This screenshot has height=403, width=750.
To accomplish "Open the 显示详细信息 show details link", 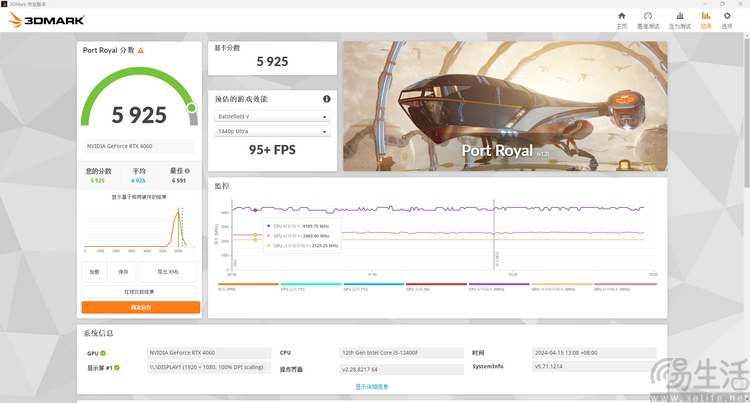I will point(372,387).
